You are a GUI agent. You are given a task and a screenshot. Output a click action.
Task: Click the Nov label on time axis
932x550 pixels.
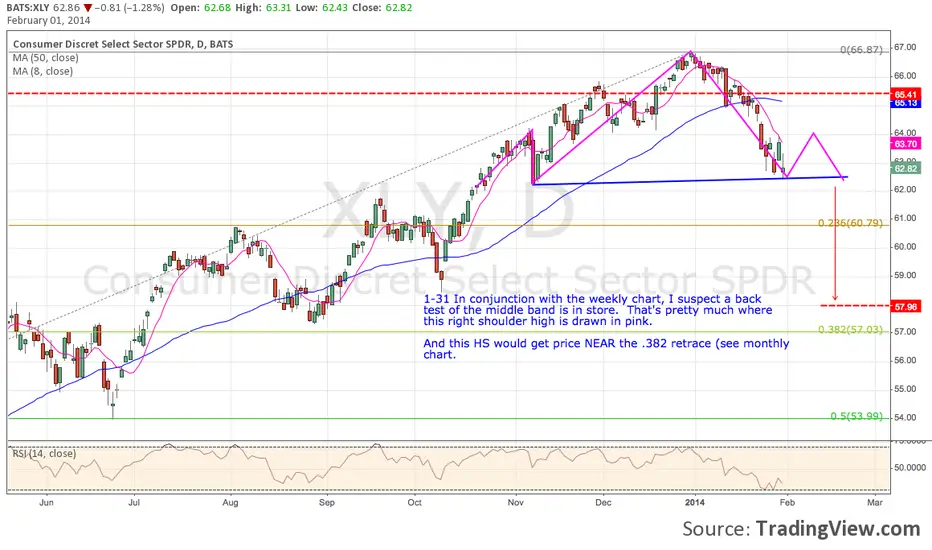click(x=515, y=502)
